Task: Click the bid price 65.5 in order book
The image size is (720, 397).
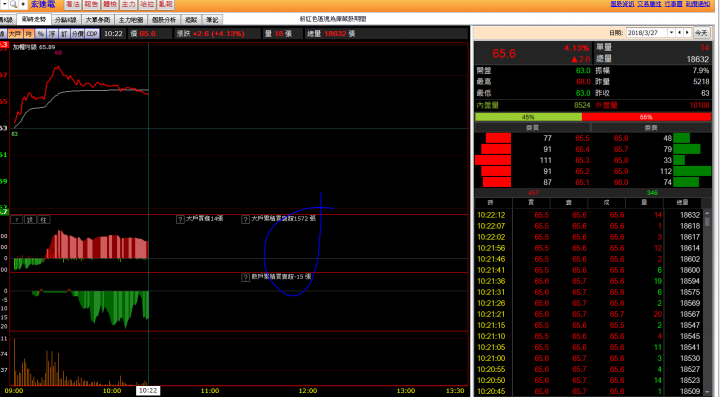Action: [x=582, y=138]
